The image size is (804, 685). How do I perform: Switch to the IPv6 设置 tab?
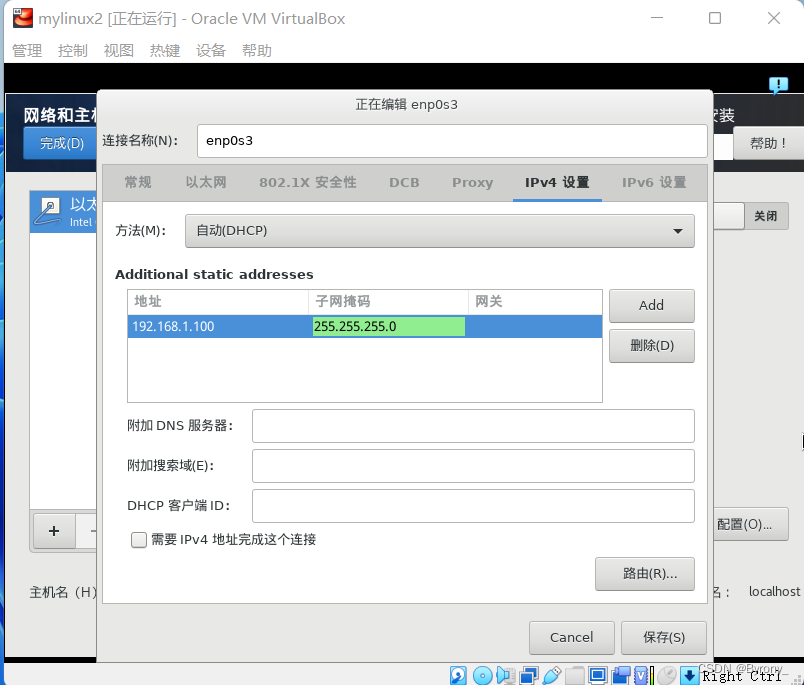(x=655, y=182)
